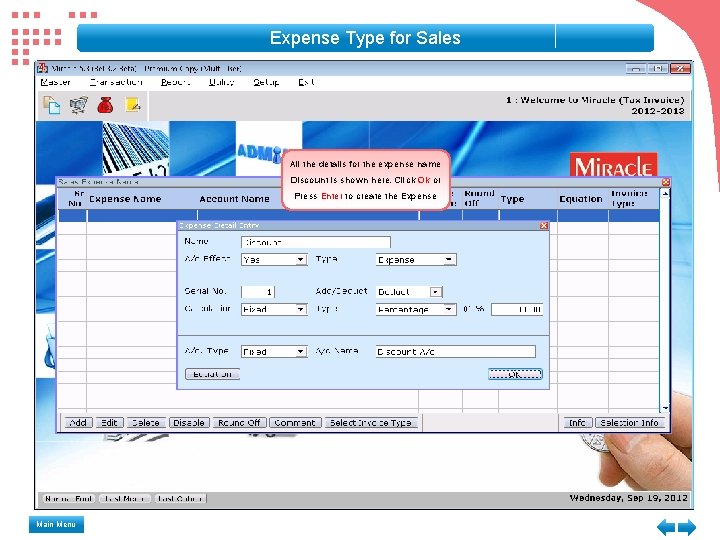Click the date Wednesday, Sep 19, 2012

click(629, 498)
